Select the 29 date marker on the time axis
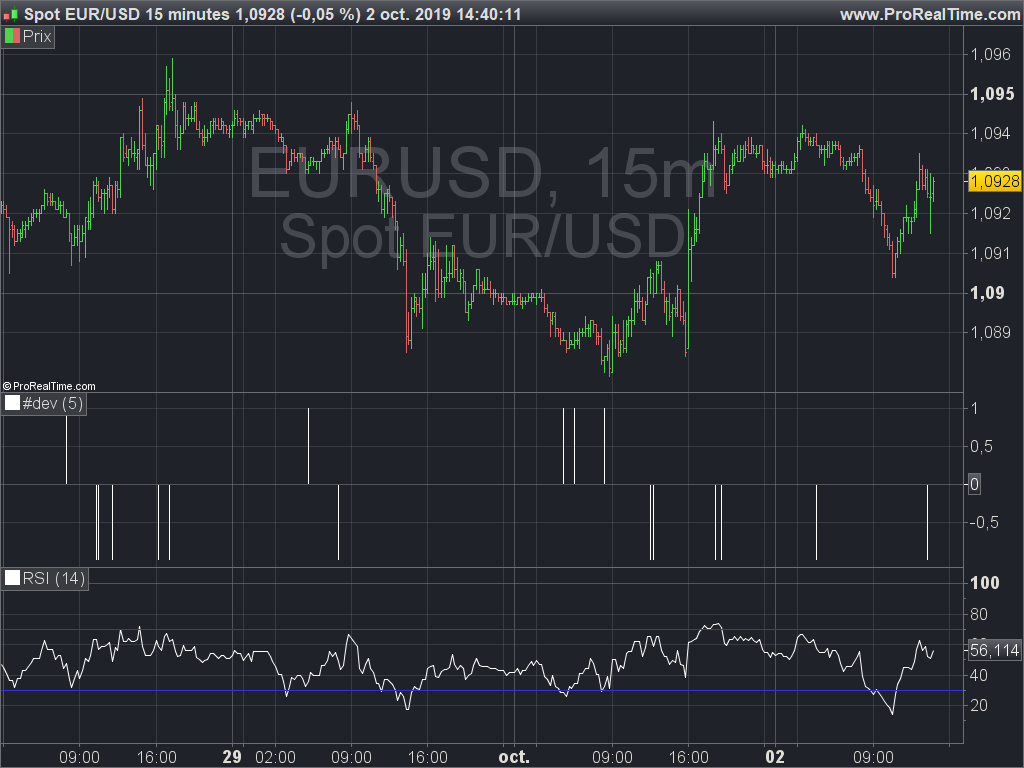The image size is (1024, 768). pyautogui.click(x=232, y=757)
